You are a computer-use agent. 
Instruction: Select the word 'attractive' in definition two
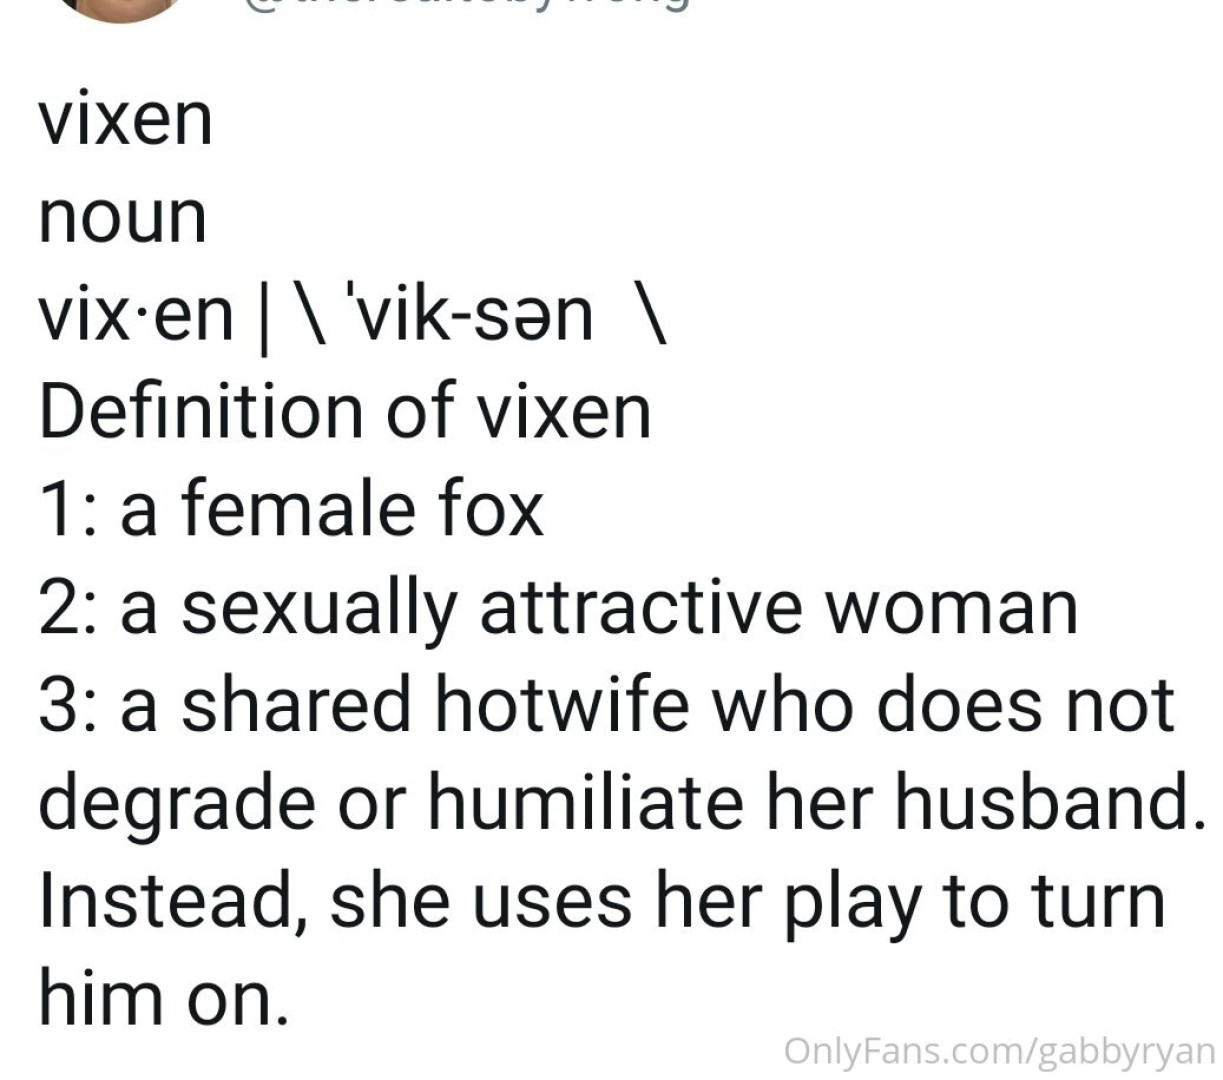click(x=641, y=606)
